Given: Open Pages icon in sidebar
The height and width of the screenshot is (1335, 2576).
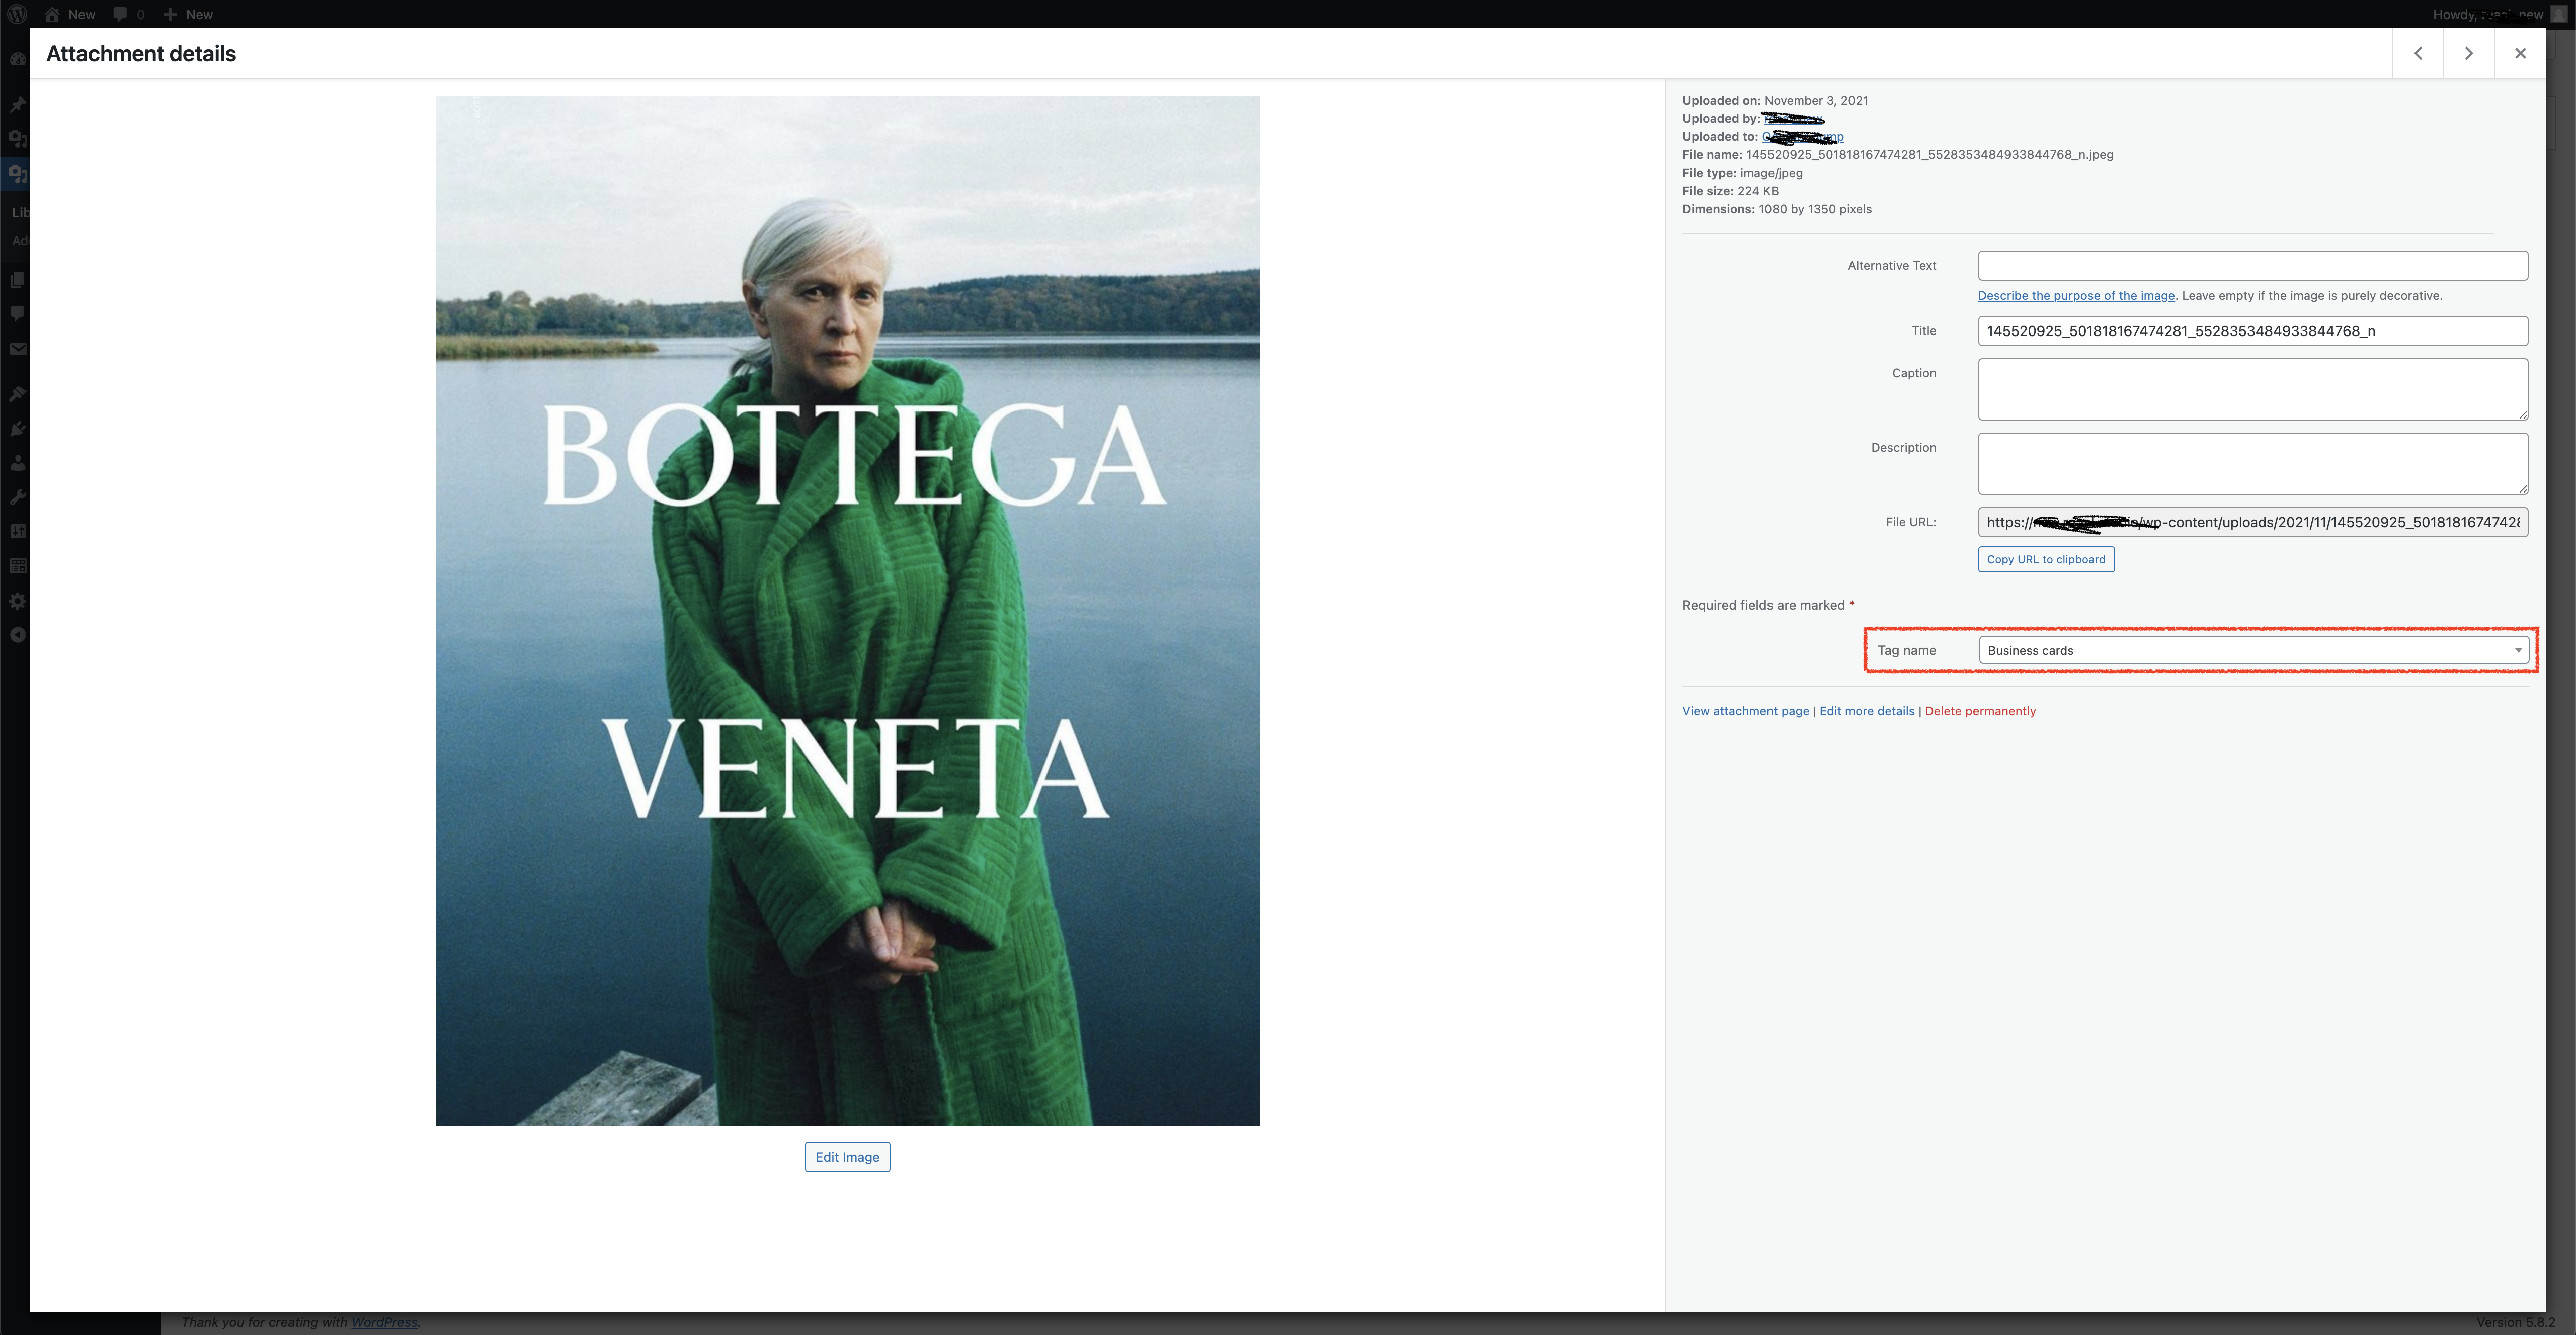Looking at the screenshot, I should click(x=17, y=280).
